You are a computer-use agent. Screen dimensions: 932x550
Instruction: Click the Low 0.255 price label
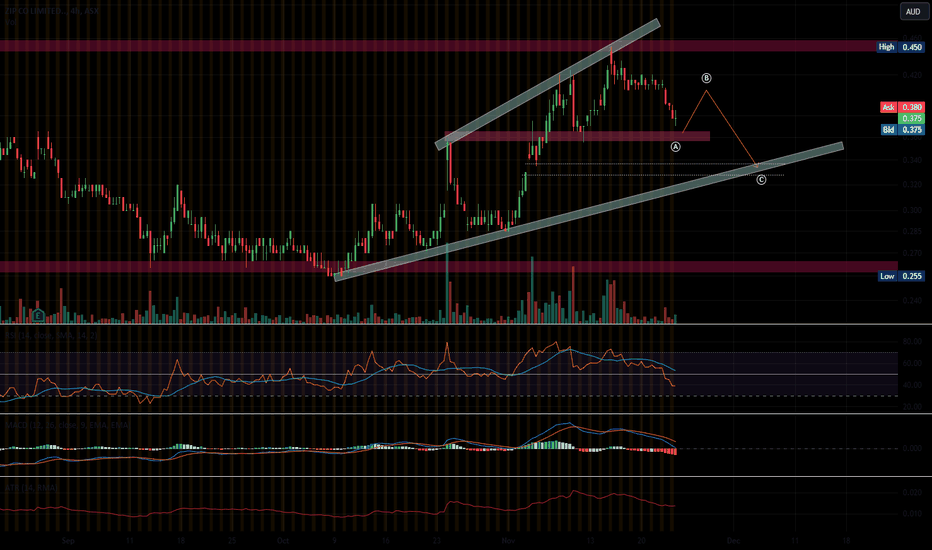click(900, 276)
